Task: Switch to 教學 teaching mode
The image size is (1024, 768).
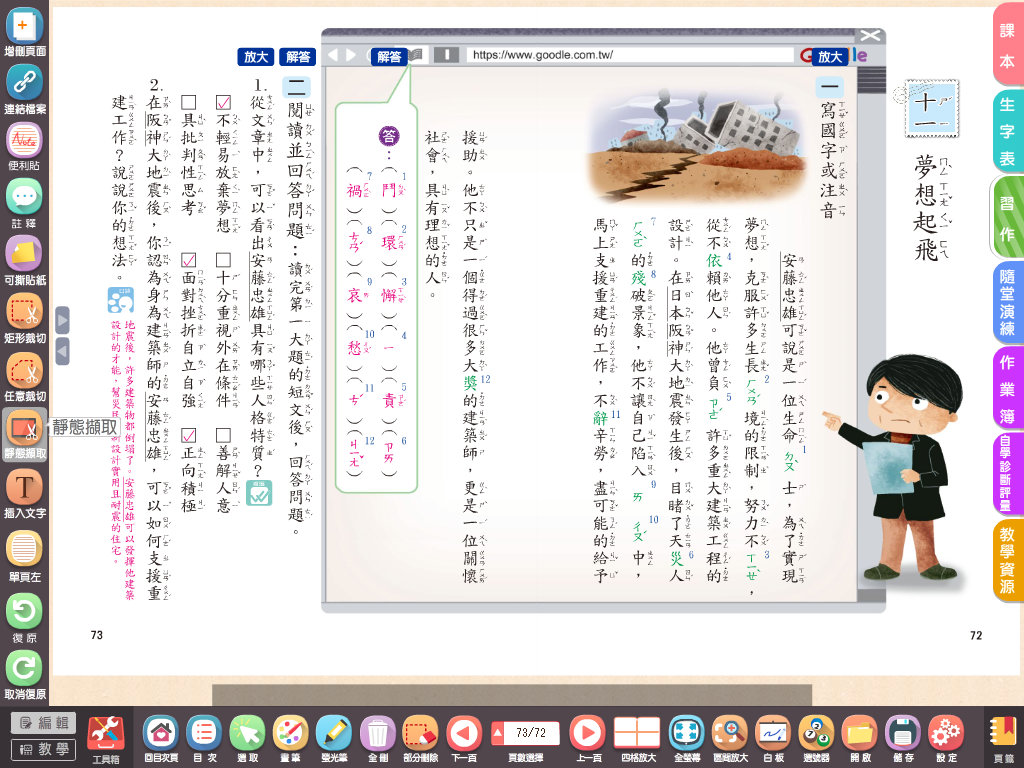Action: pos(43,749)
